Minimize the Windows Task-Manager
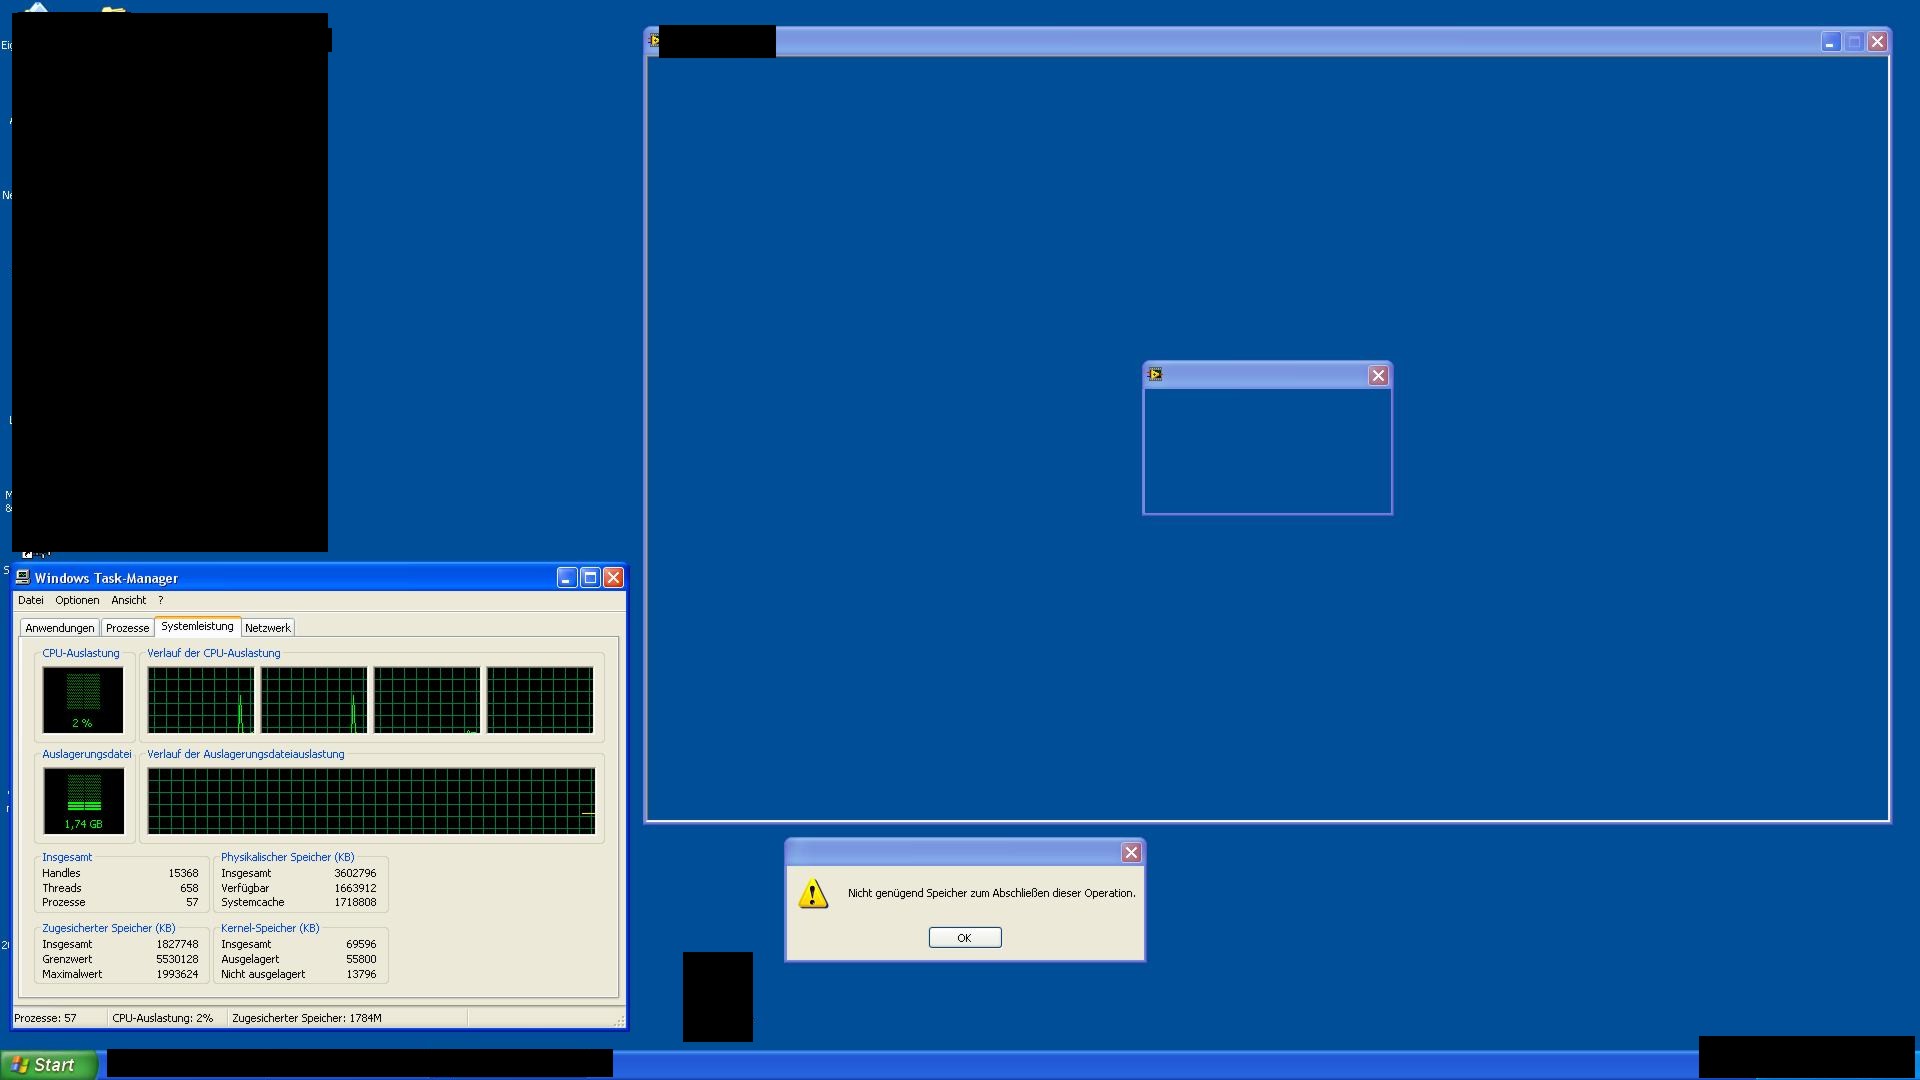The image size is (1920, 1080). pos(567,578)
